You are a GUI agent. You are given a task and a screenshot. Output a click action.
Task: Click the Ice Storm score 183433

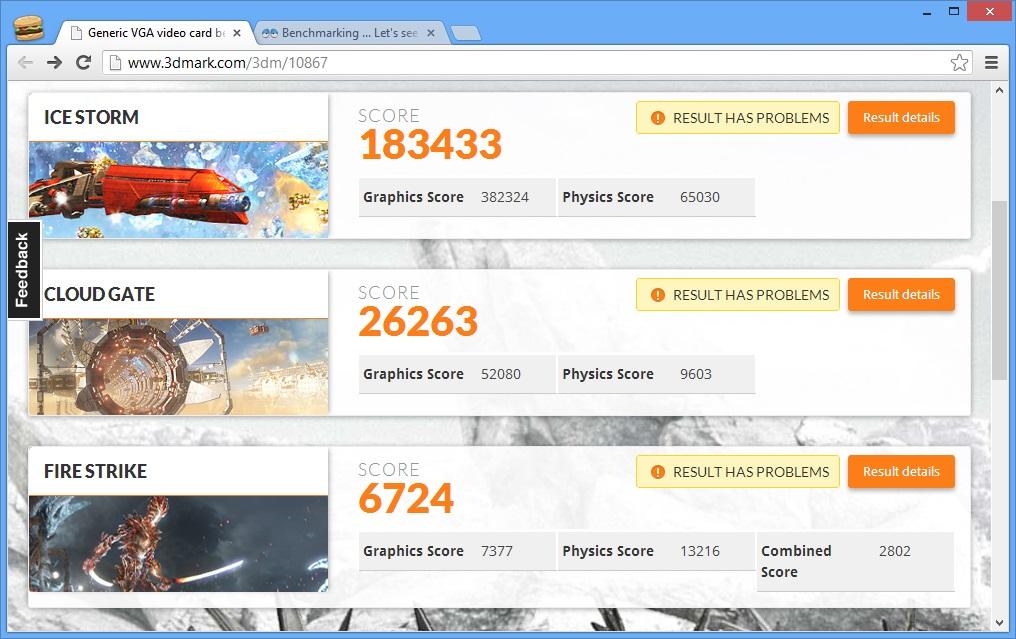[x=430, y=144]
